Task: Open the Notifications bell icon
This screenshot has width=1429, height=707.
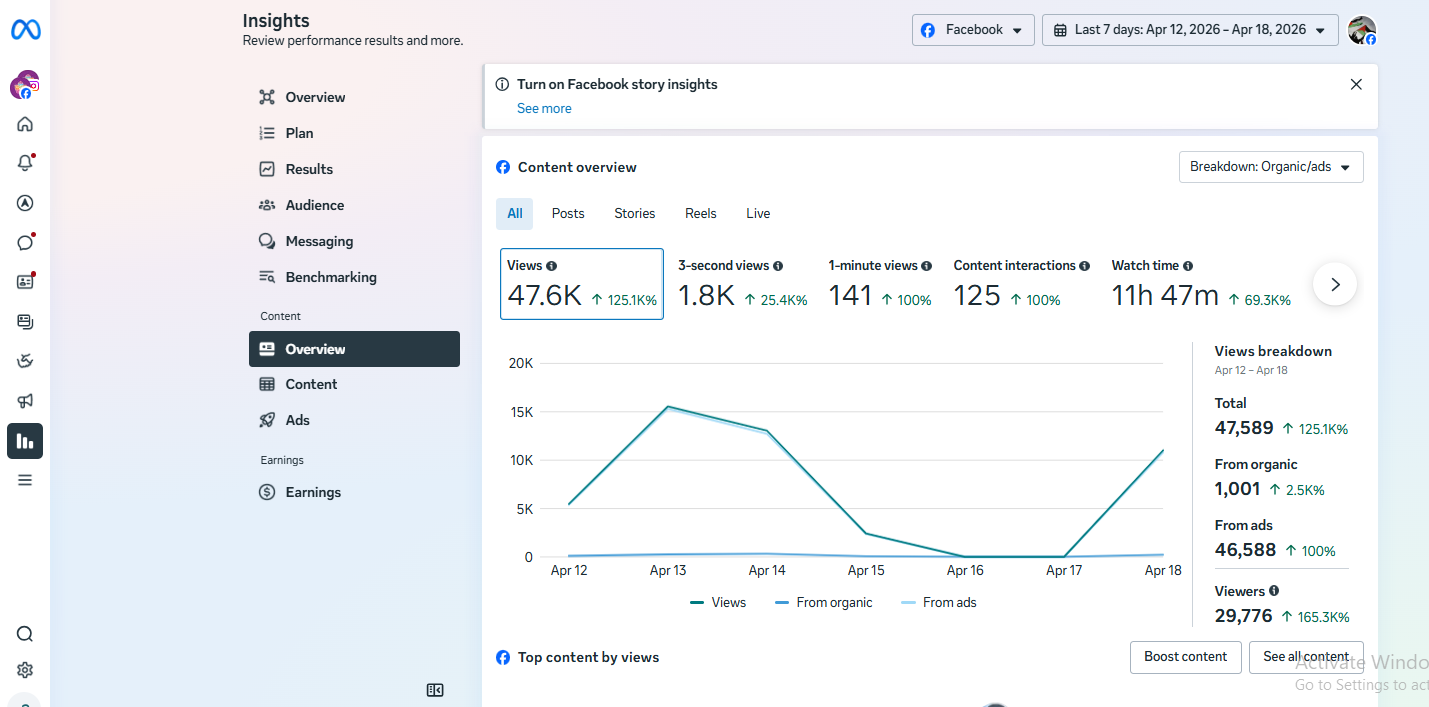Action: click(25, 163)
